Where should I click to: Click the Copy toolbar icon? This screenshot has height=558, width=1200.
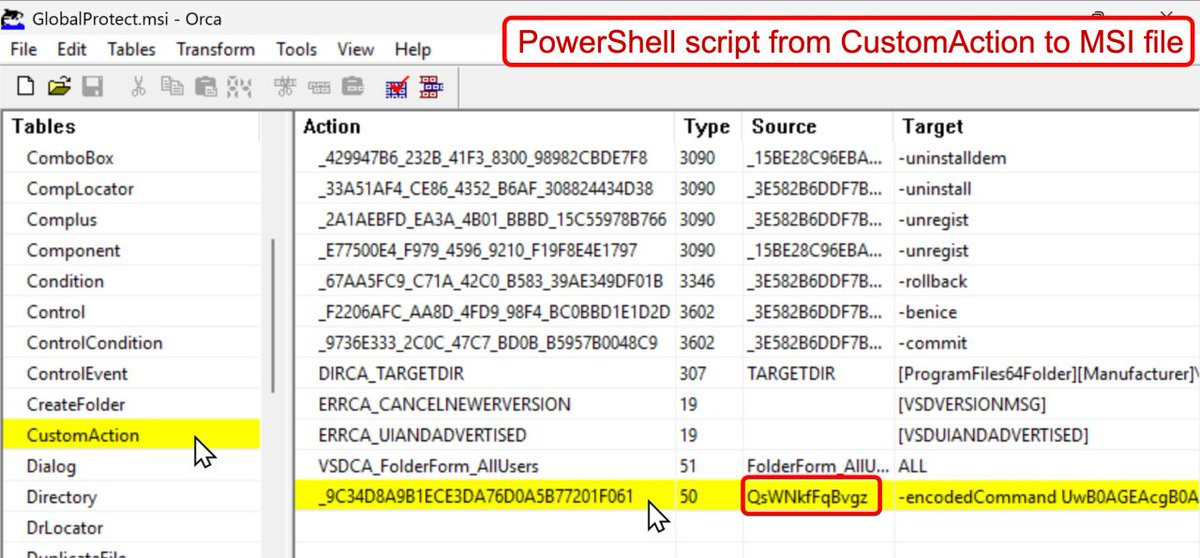point(173,88)
